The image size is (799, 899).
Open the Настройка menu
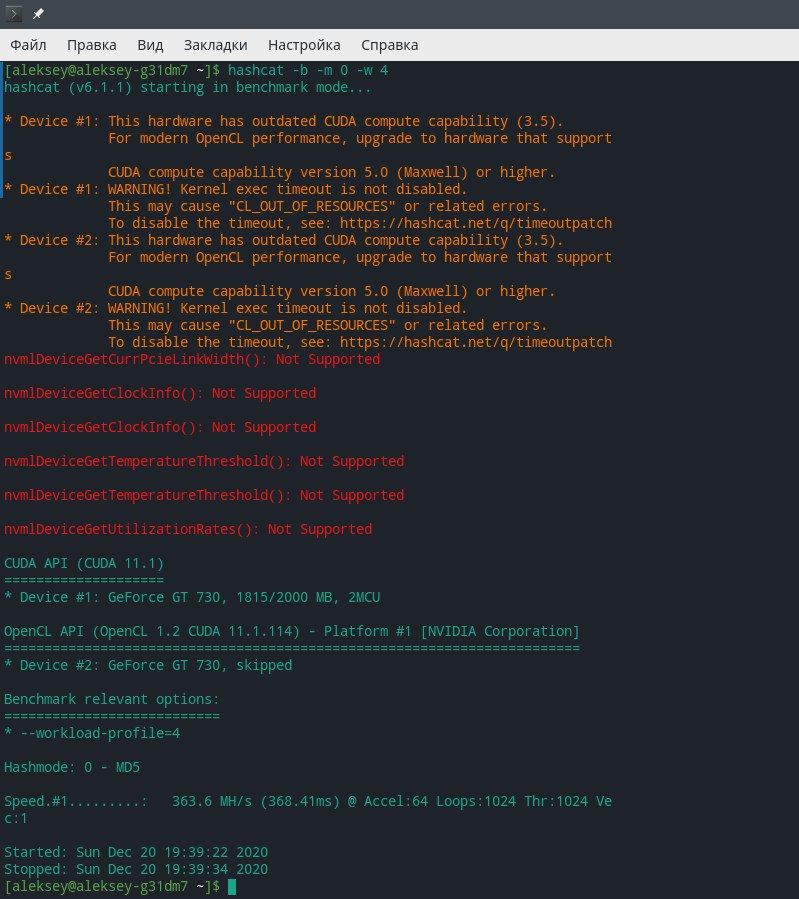(304, 45)
